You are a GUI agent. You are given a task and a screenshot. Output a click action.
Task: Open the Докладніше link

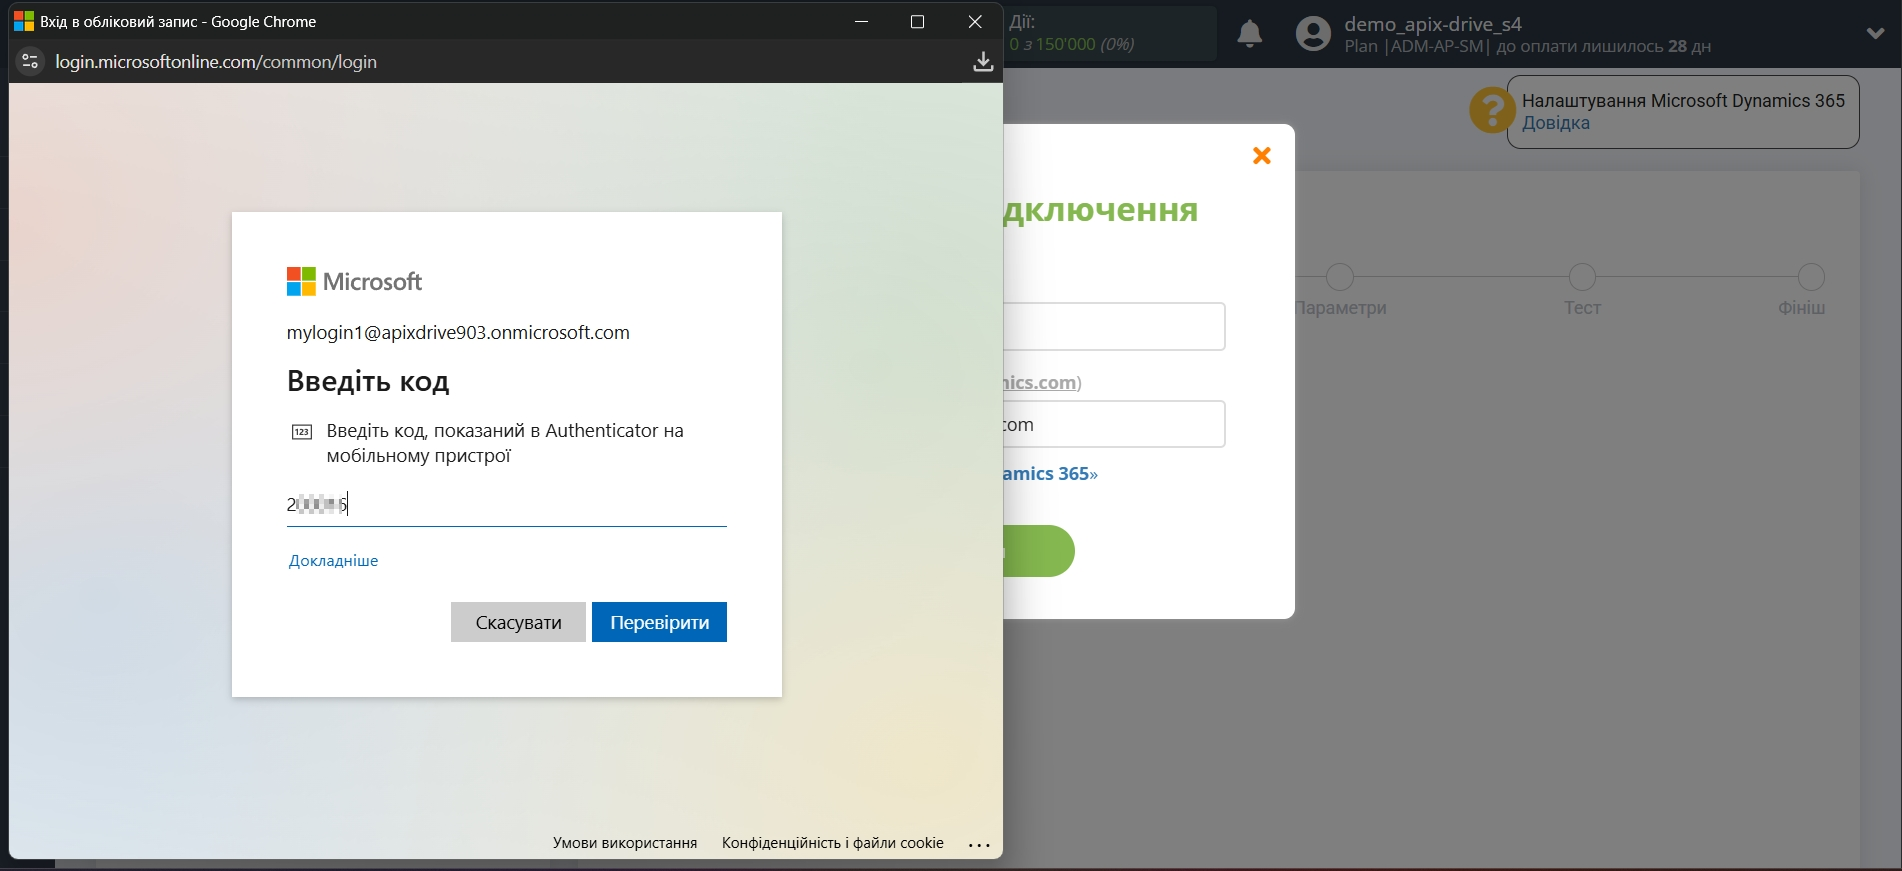click(x=333, y=561)
